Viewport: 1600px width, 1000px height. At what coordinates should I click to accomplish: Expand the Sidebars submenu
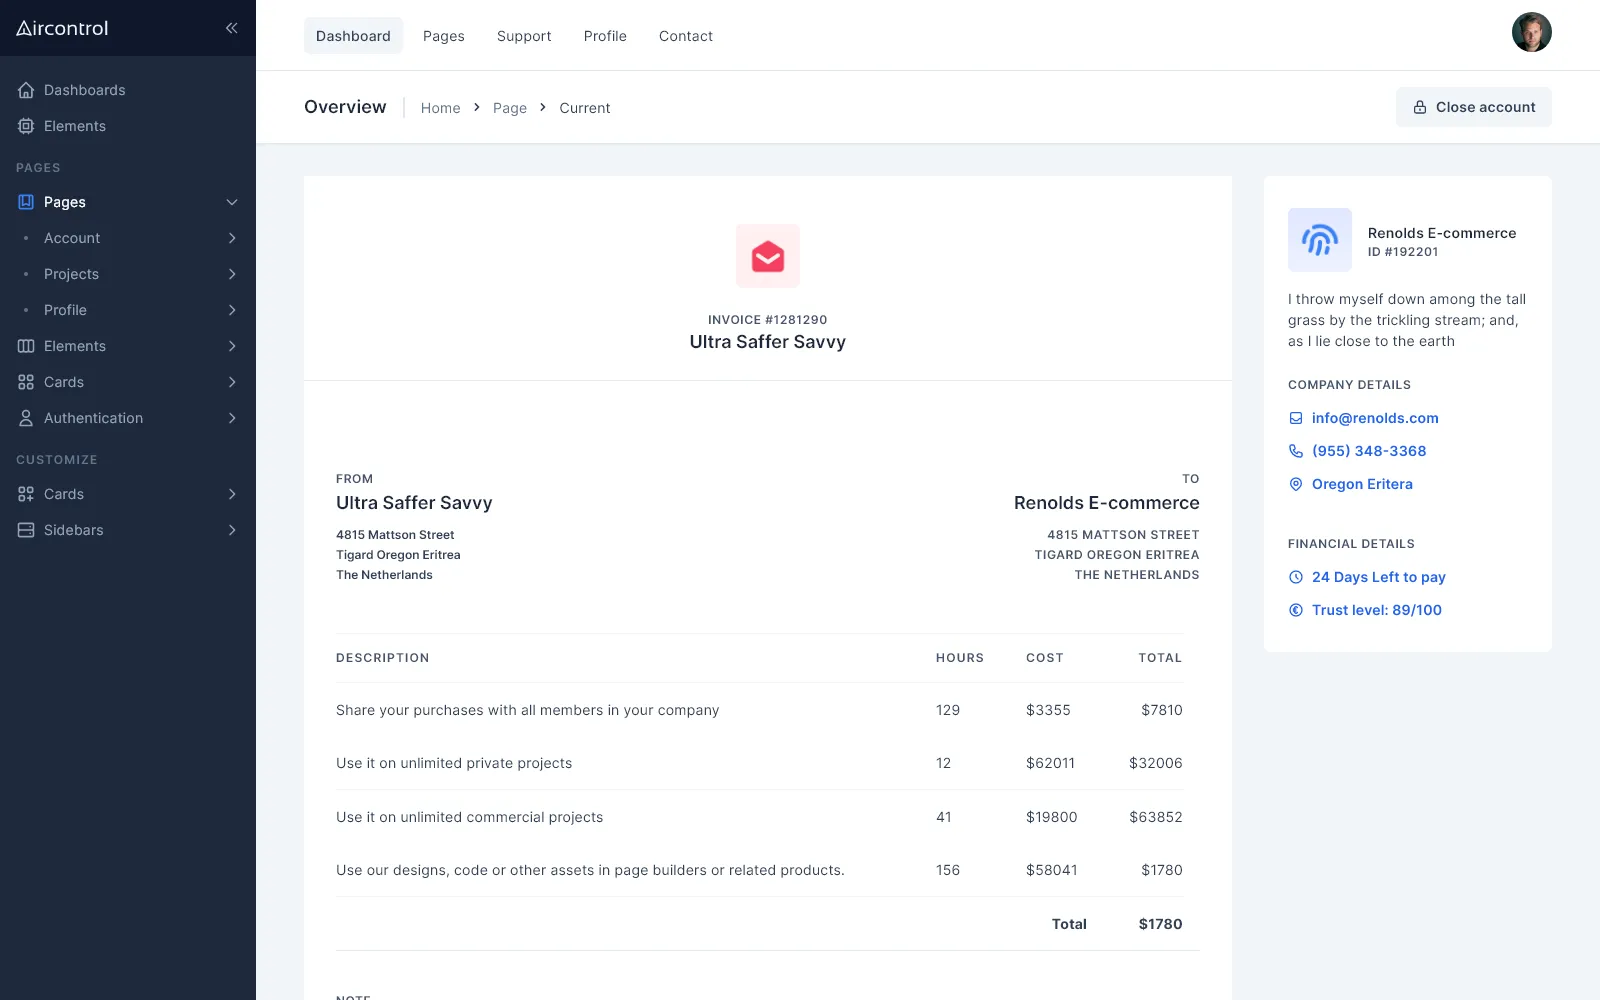(x=232, y=530)
